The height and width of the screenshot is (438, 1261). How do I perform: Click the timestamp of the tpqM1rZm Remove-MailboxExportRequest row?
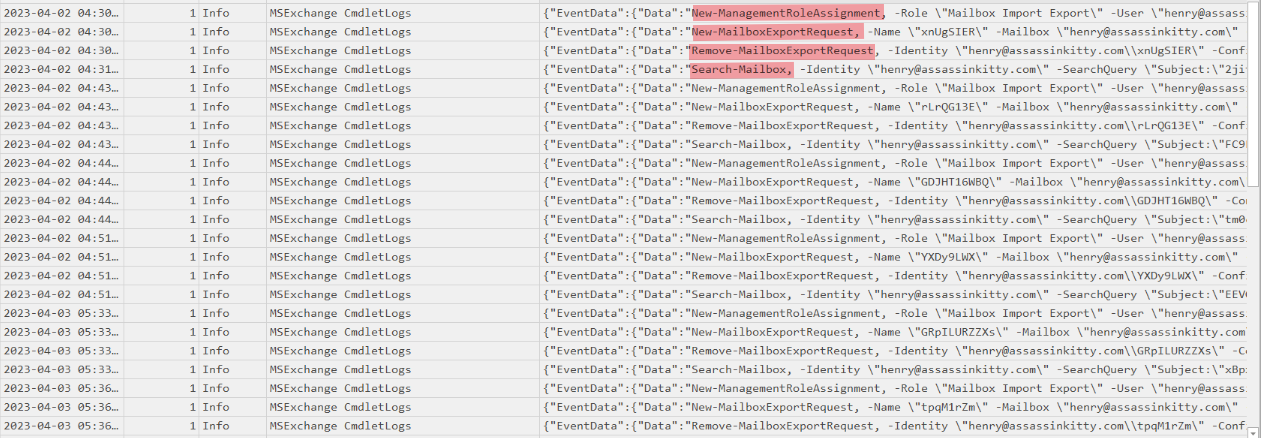pos(62,426)
